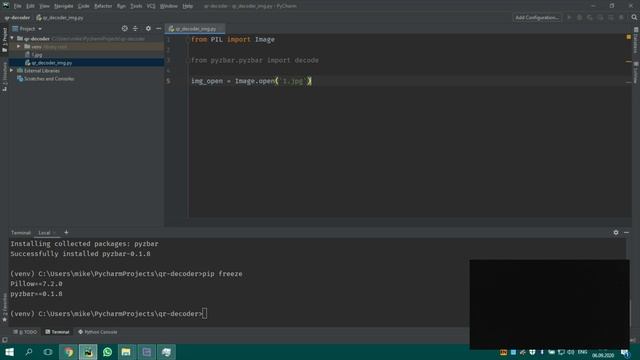Screen dimensions: 640x360
Task: Open the Project view dropdown
Action: 27,29
